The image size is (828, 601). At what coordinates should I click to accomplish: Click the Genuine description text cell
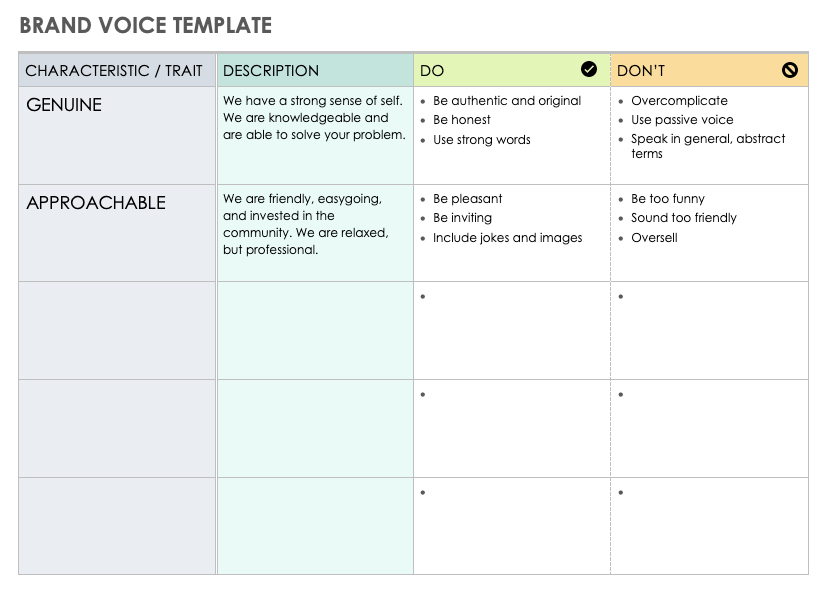click(x=314, y=118)
